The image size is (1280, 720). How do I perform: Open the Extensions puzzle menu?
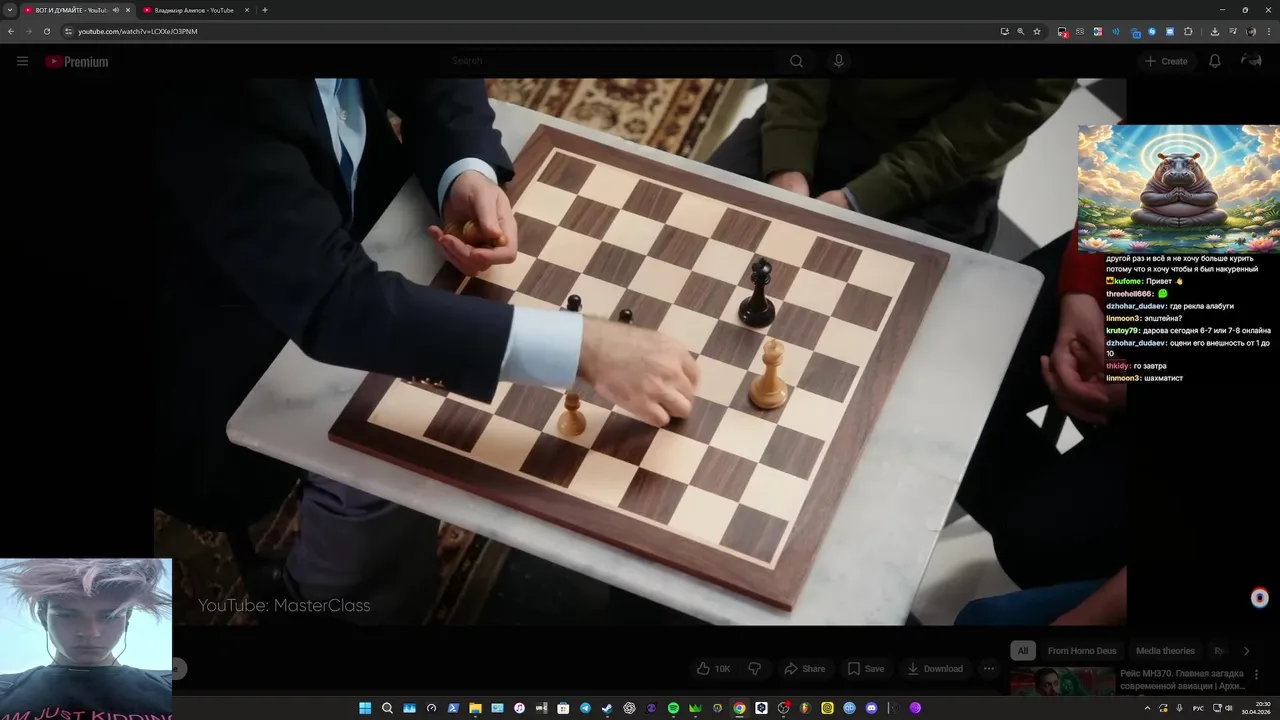1188,31
